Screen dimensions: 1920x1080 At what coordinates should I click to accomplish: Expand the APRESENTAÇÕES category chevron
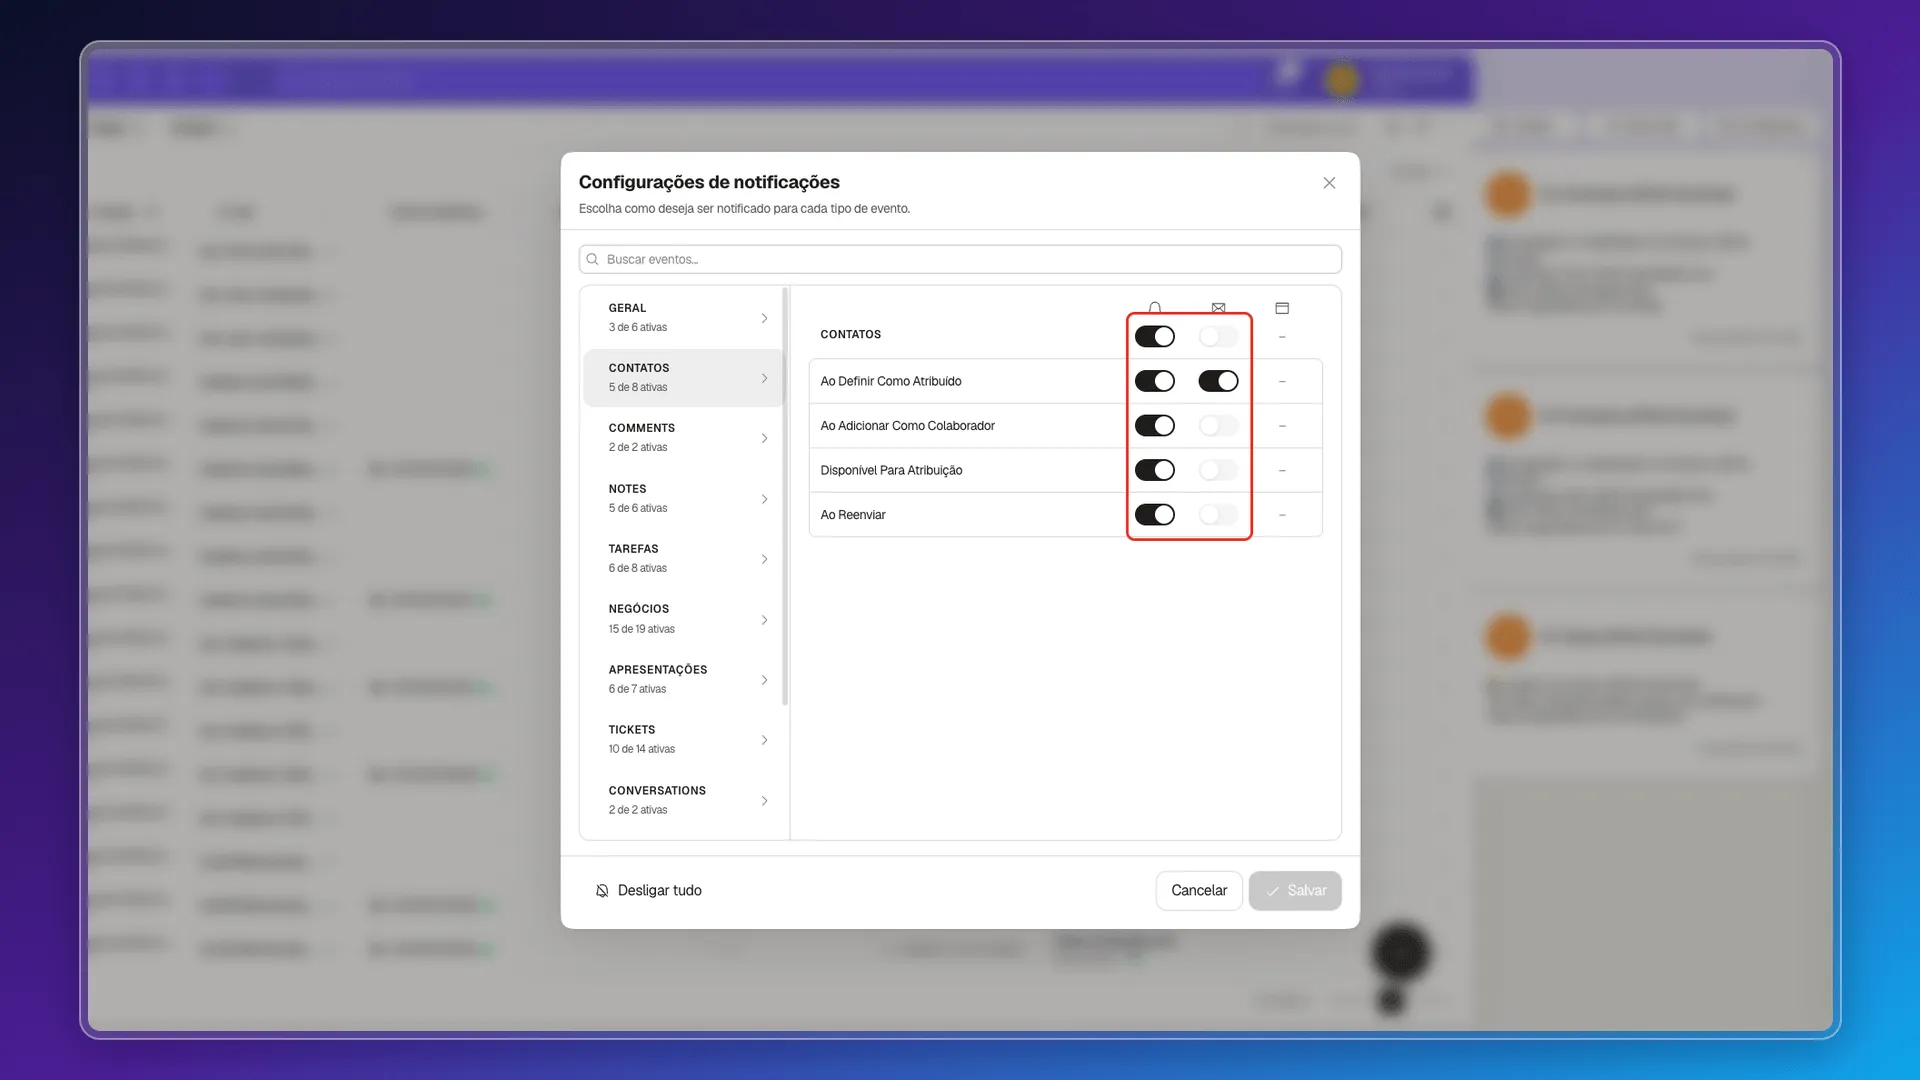tap(764, 680)
